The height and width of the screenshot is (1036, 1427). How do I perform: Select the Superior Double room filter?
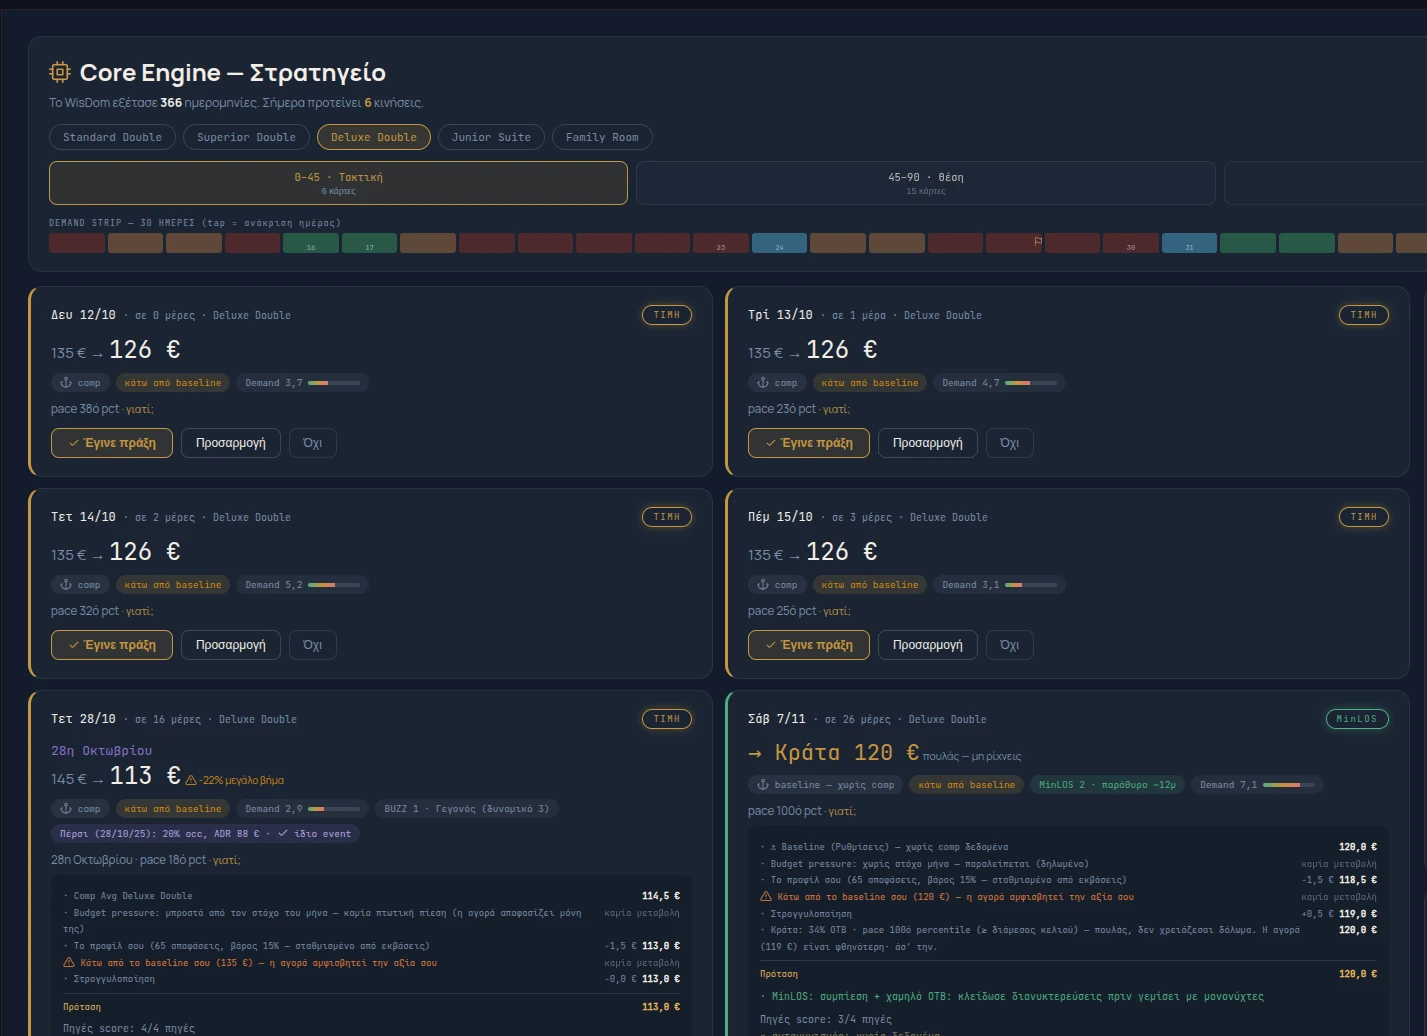click(x=246, y=137)
